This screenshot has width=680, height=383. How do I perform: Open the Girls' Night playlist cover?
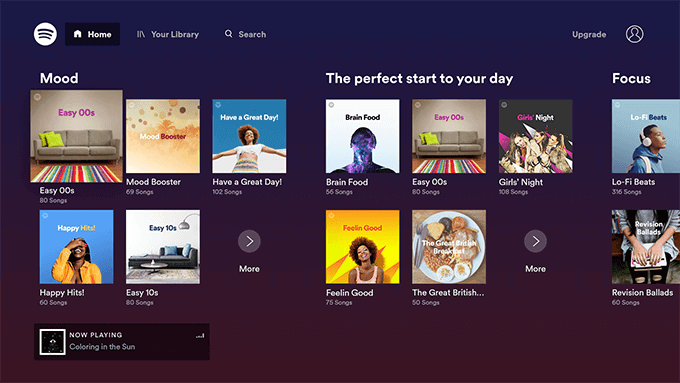pyautogui.click(x=536, y=136)
